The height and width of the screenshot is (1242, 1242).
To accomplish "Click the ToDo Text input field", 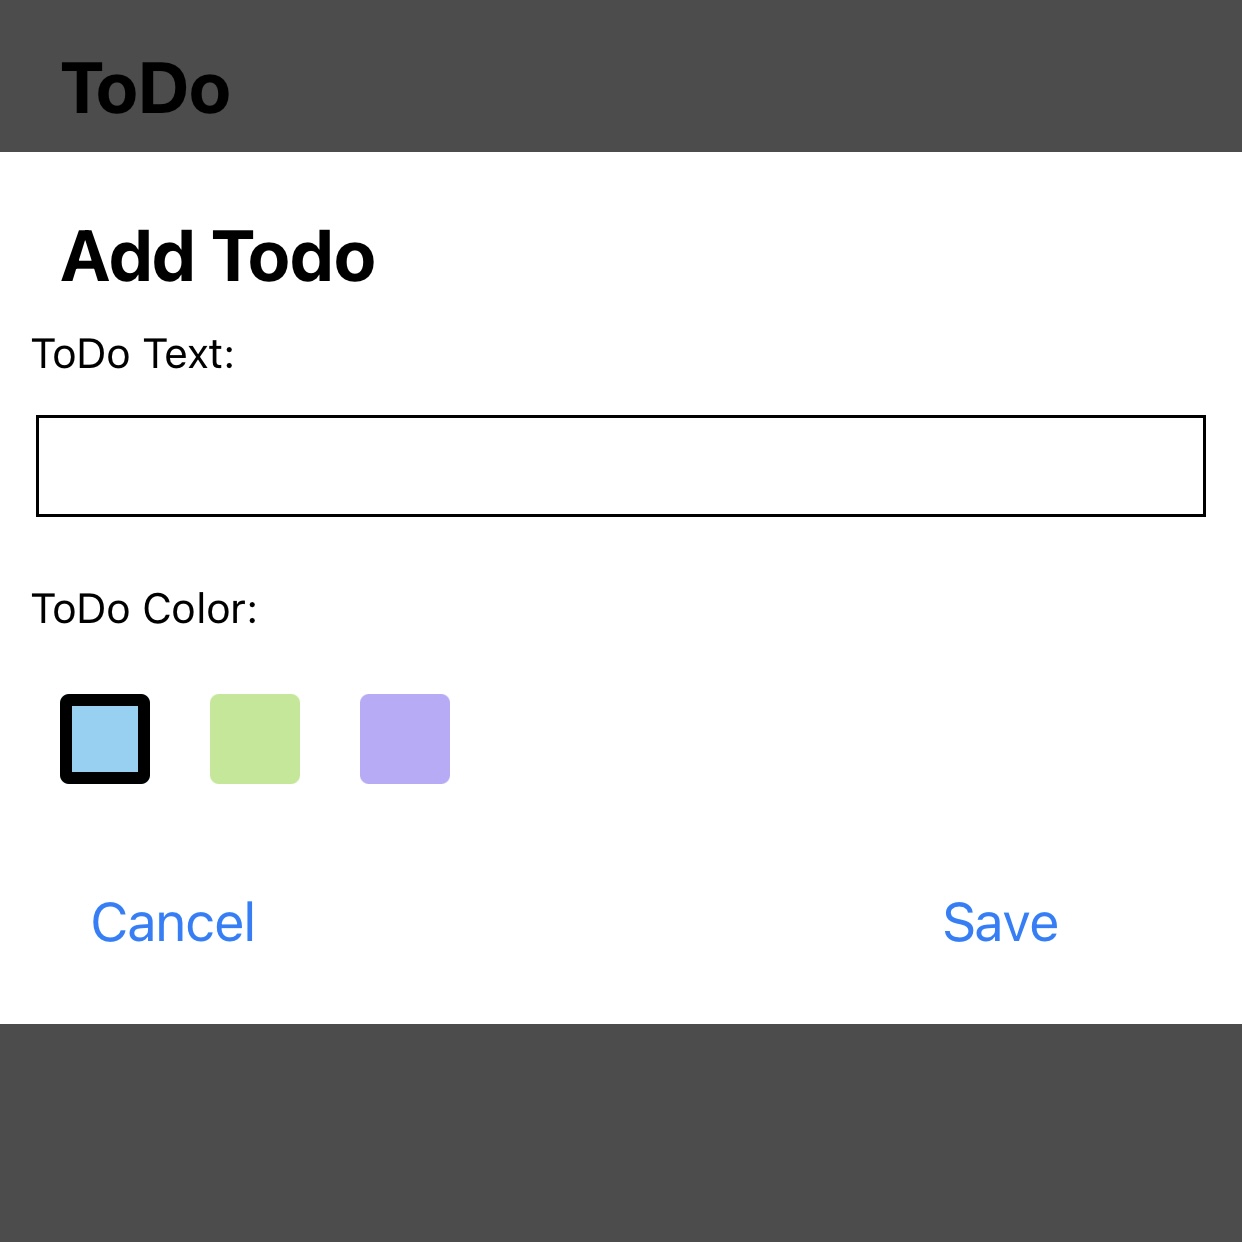I will (x=620, y=466).
